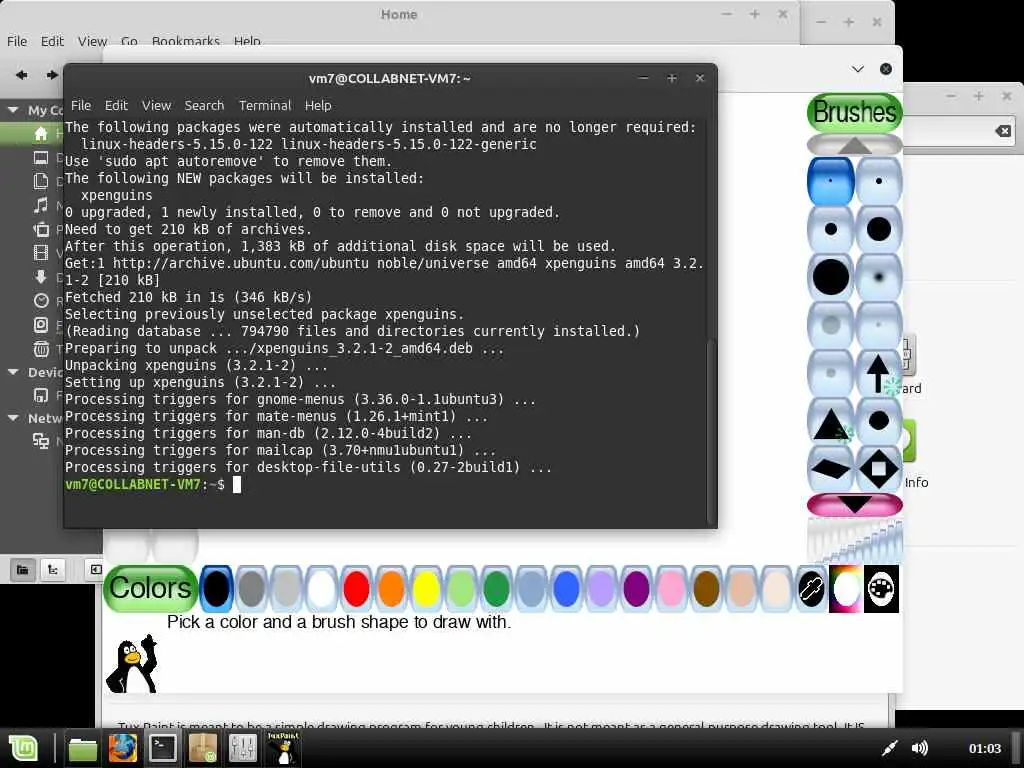1024x768 pixels.
Task: Open Network icon in sidebar
Action: point(40,441)
